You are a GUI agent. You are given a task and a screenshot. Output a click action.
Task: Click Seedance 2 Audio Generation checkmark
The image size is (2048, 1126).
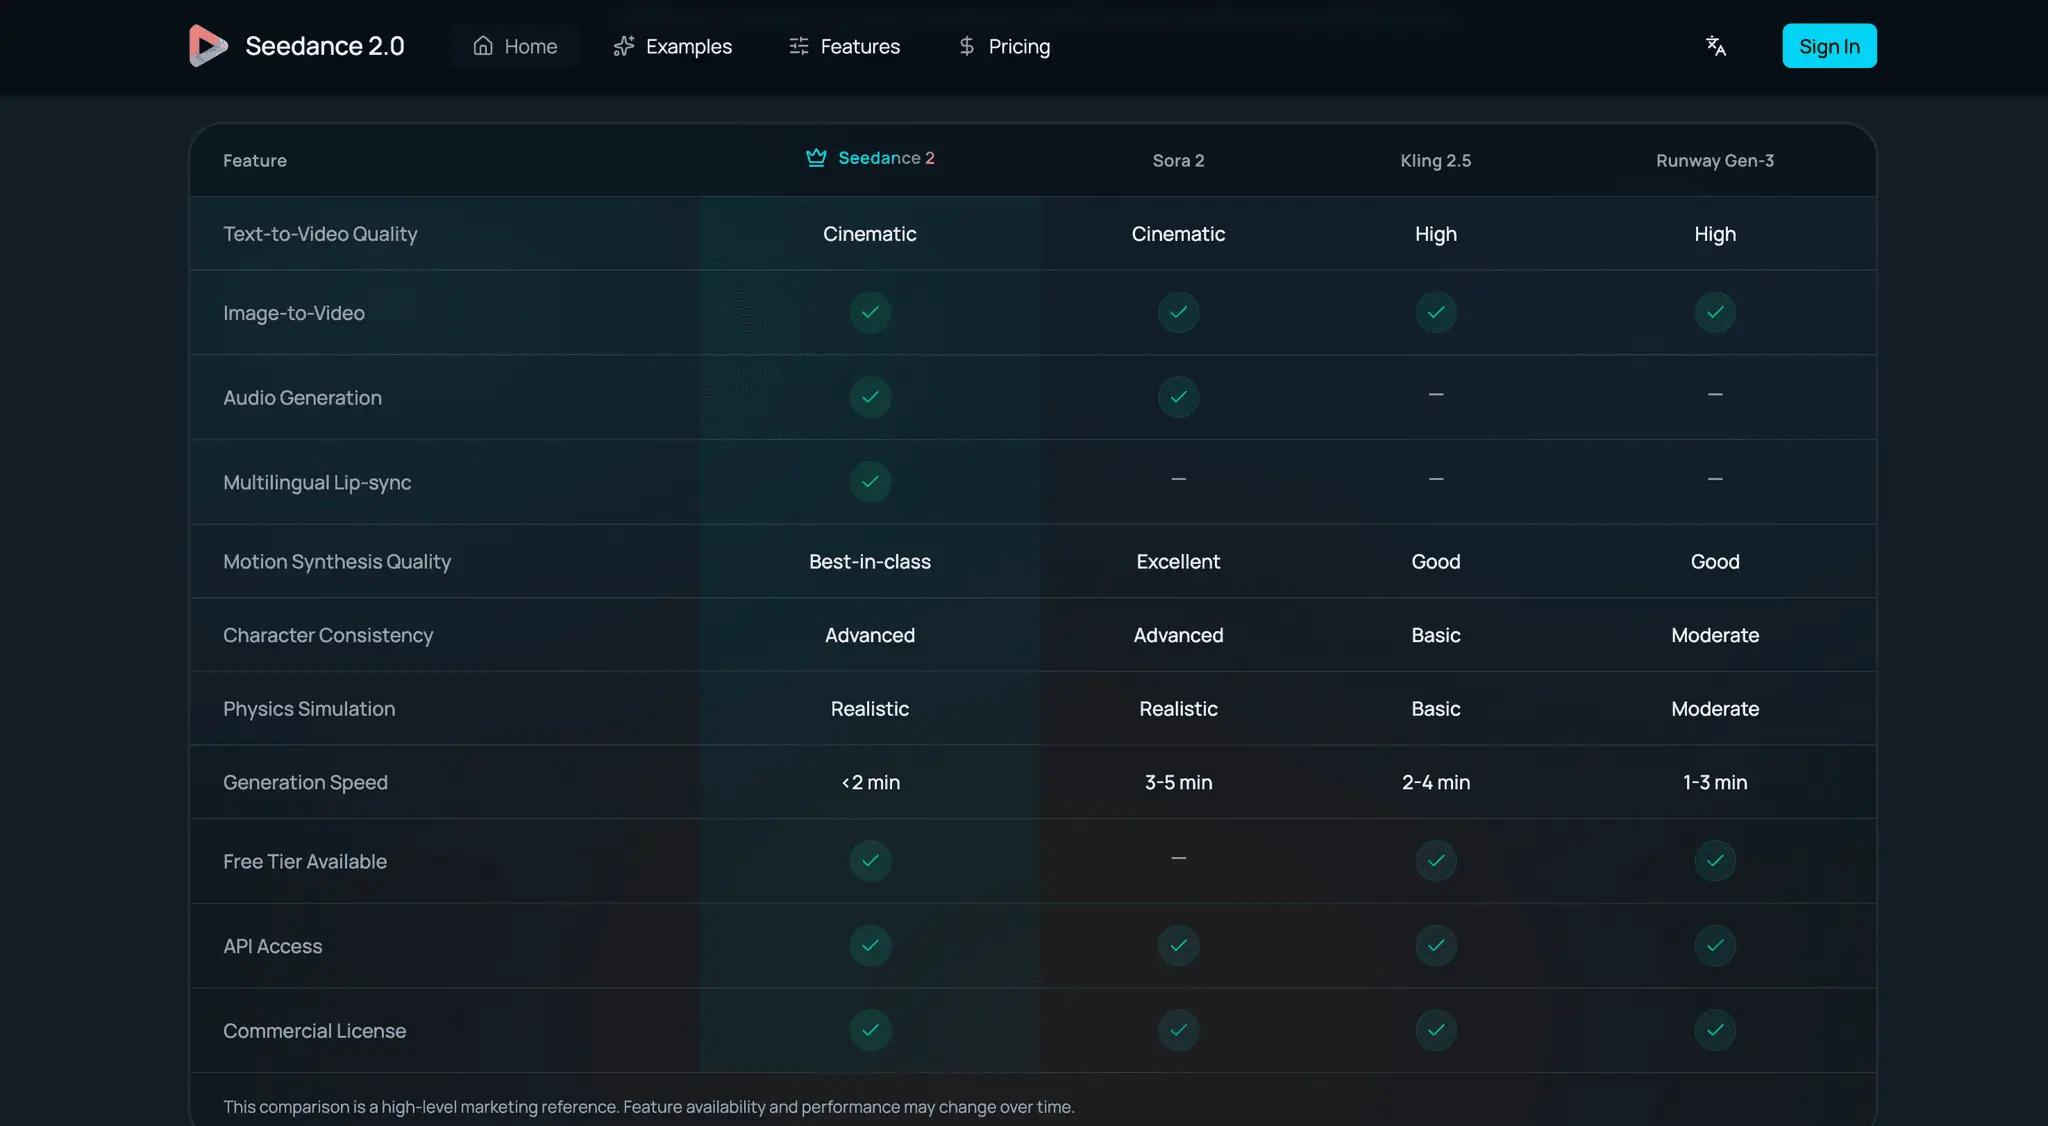pos(870,397)
